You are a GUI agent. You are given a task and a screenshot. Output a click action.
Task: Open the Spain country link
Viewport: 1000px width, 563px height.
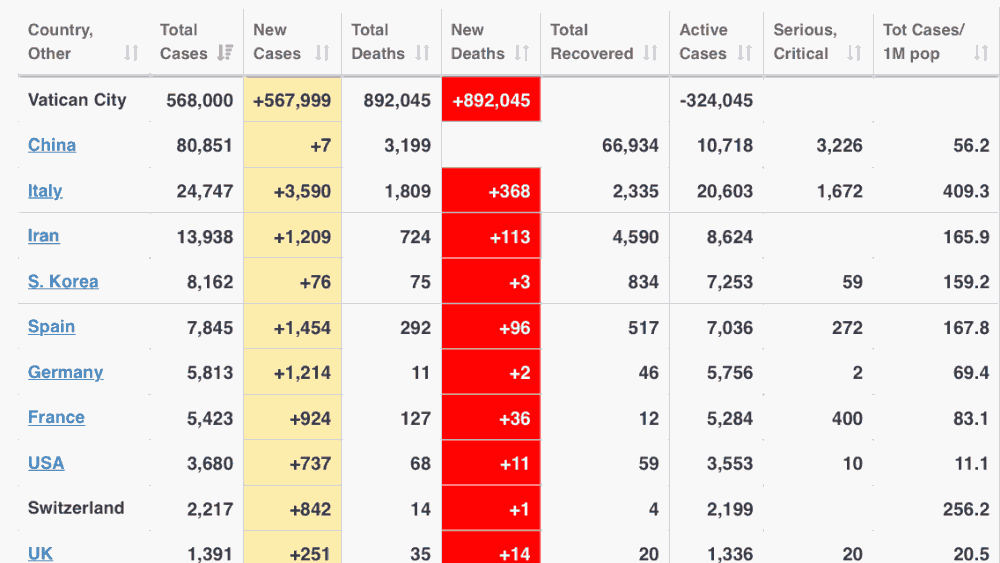[x=52, y=326]
